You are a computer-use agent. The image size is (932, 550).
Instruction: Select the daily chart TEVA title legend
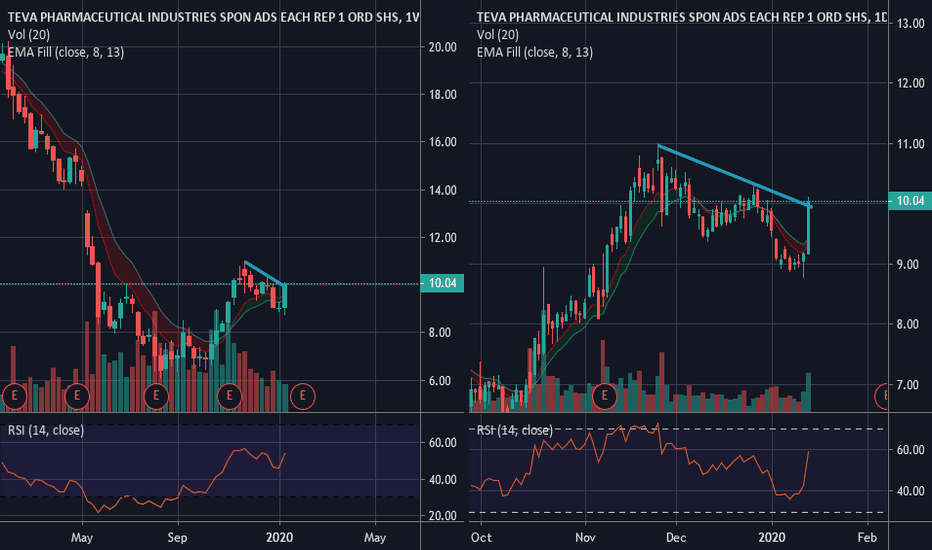pos(682,17)
